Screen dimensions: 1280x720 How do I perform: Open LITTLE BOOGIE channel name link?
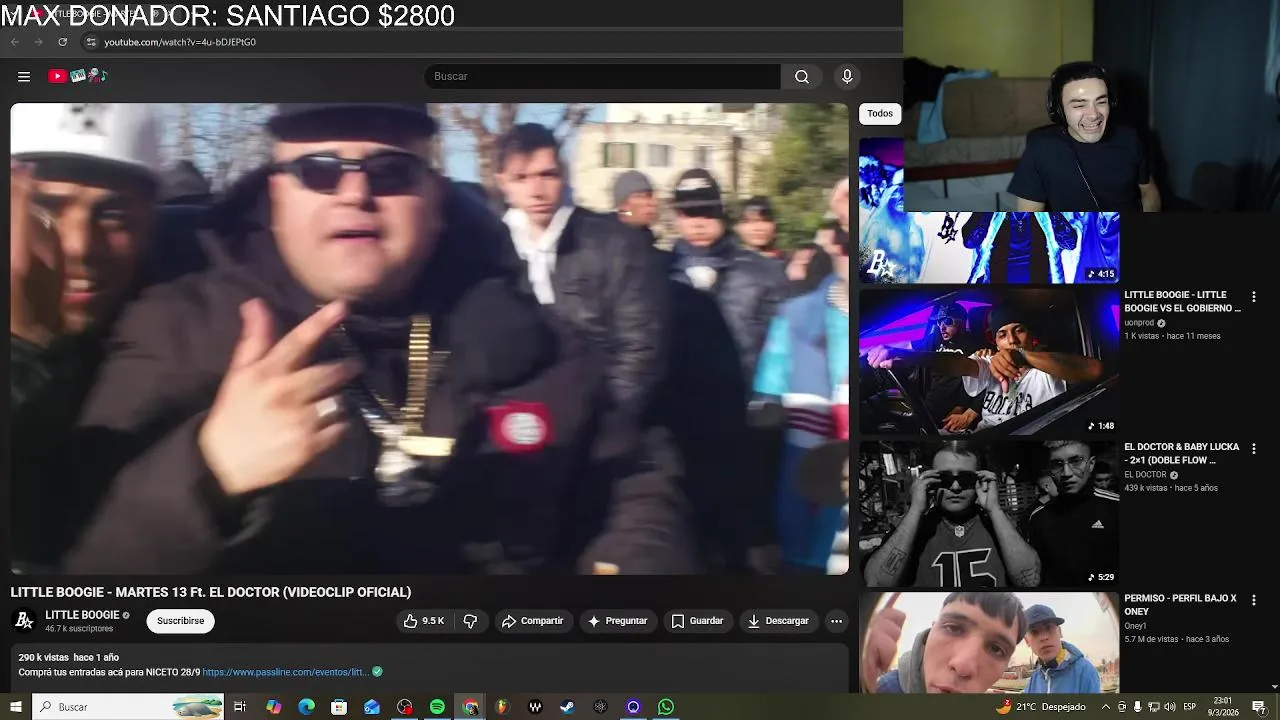tap(82, 615)
